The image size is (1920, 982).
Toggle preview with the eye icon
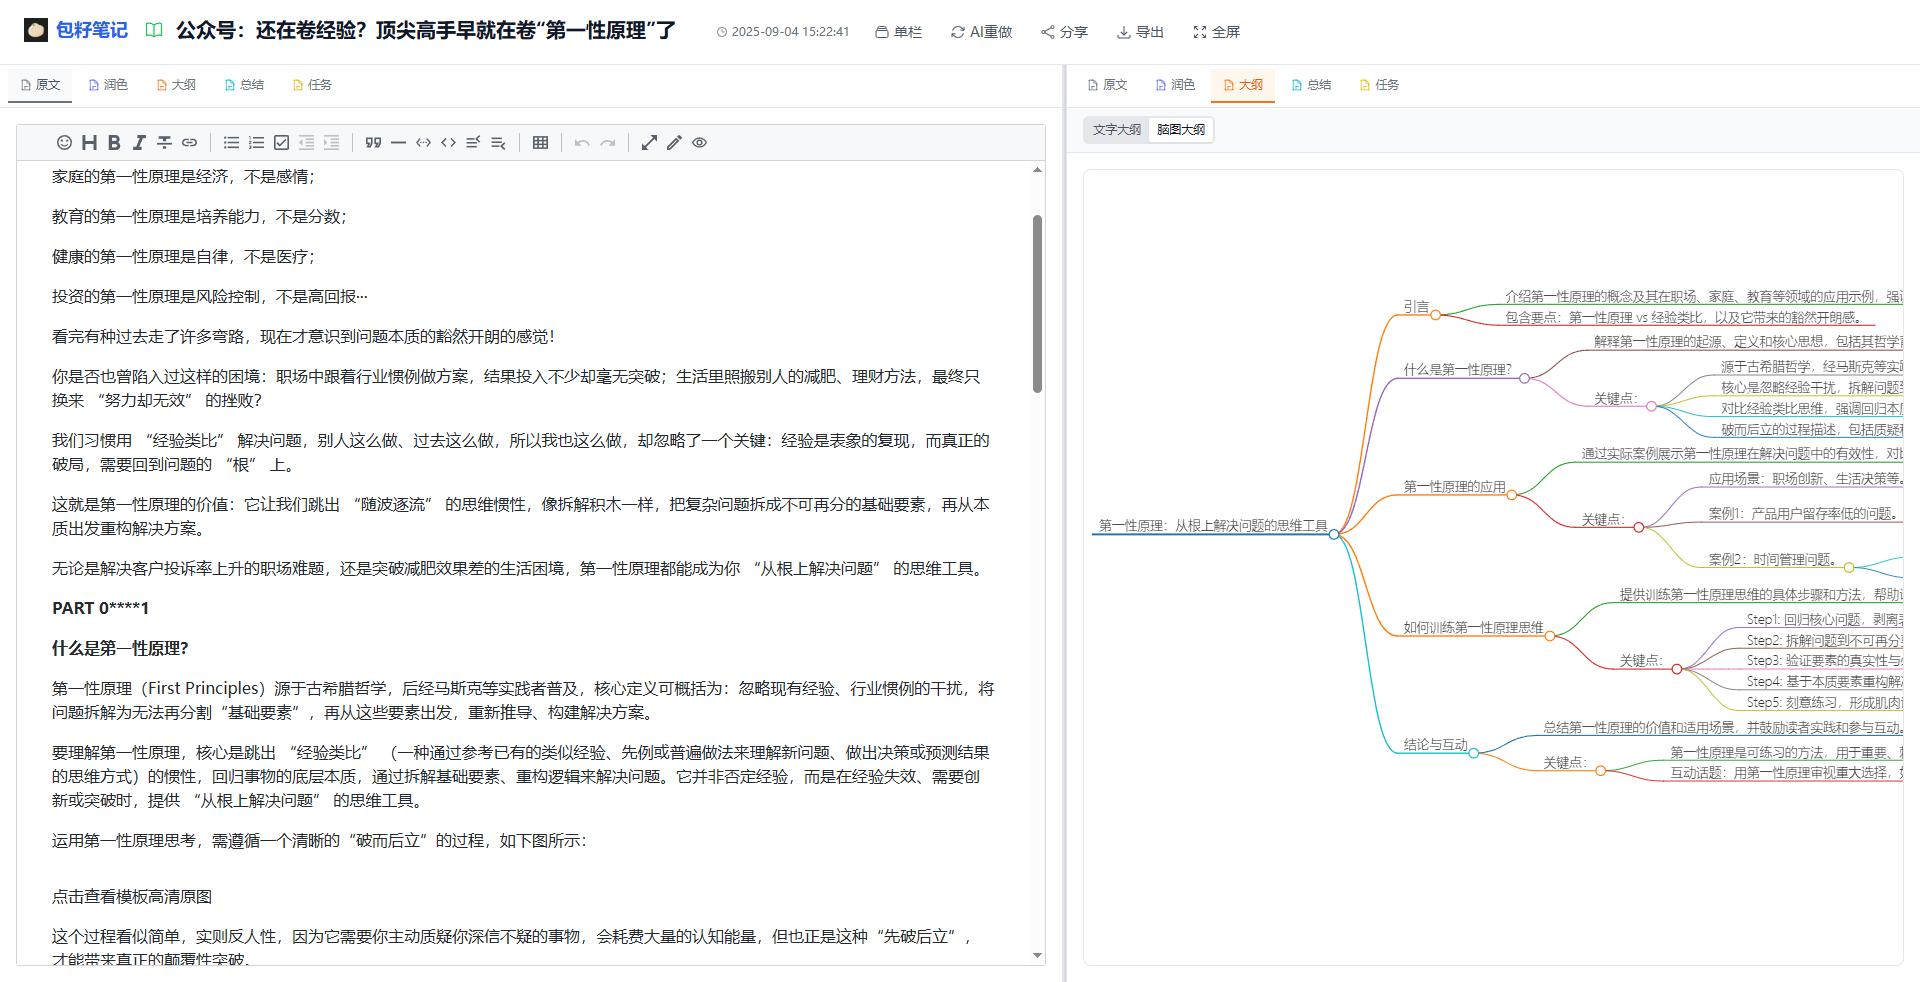(x=699, y=143)
